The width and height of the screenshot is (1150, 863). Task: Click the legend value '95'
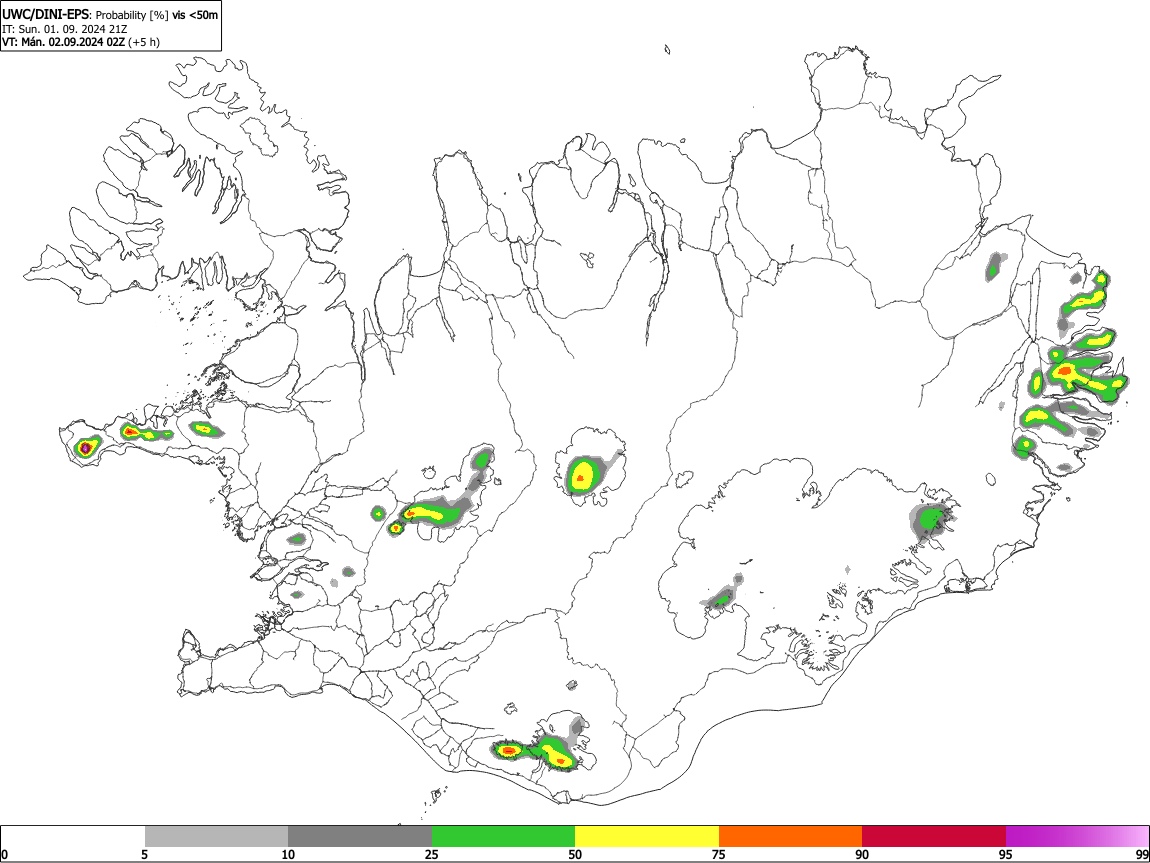tap(1006, 854)
